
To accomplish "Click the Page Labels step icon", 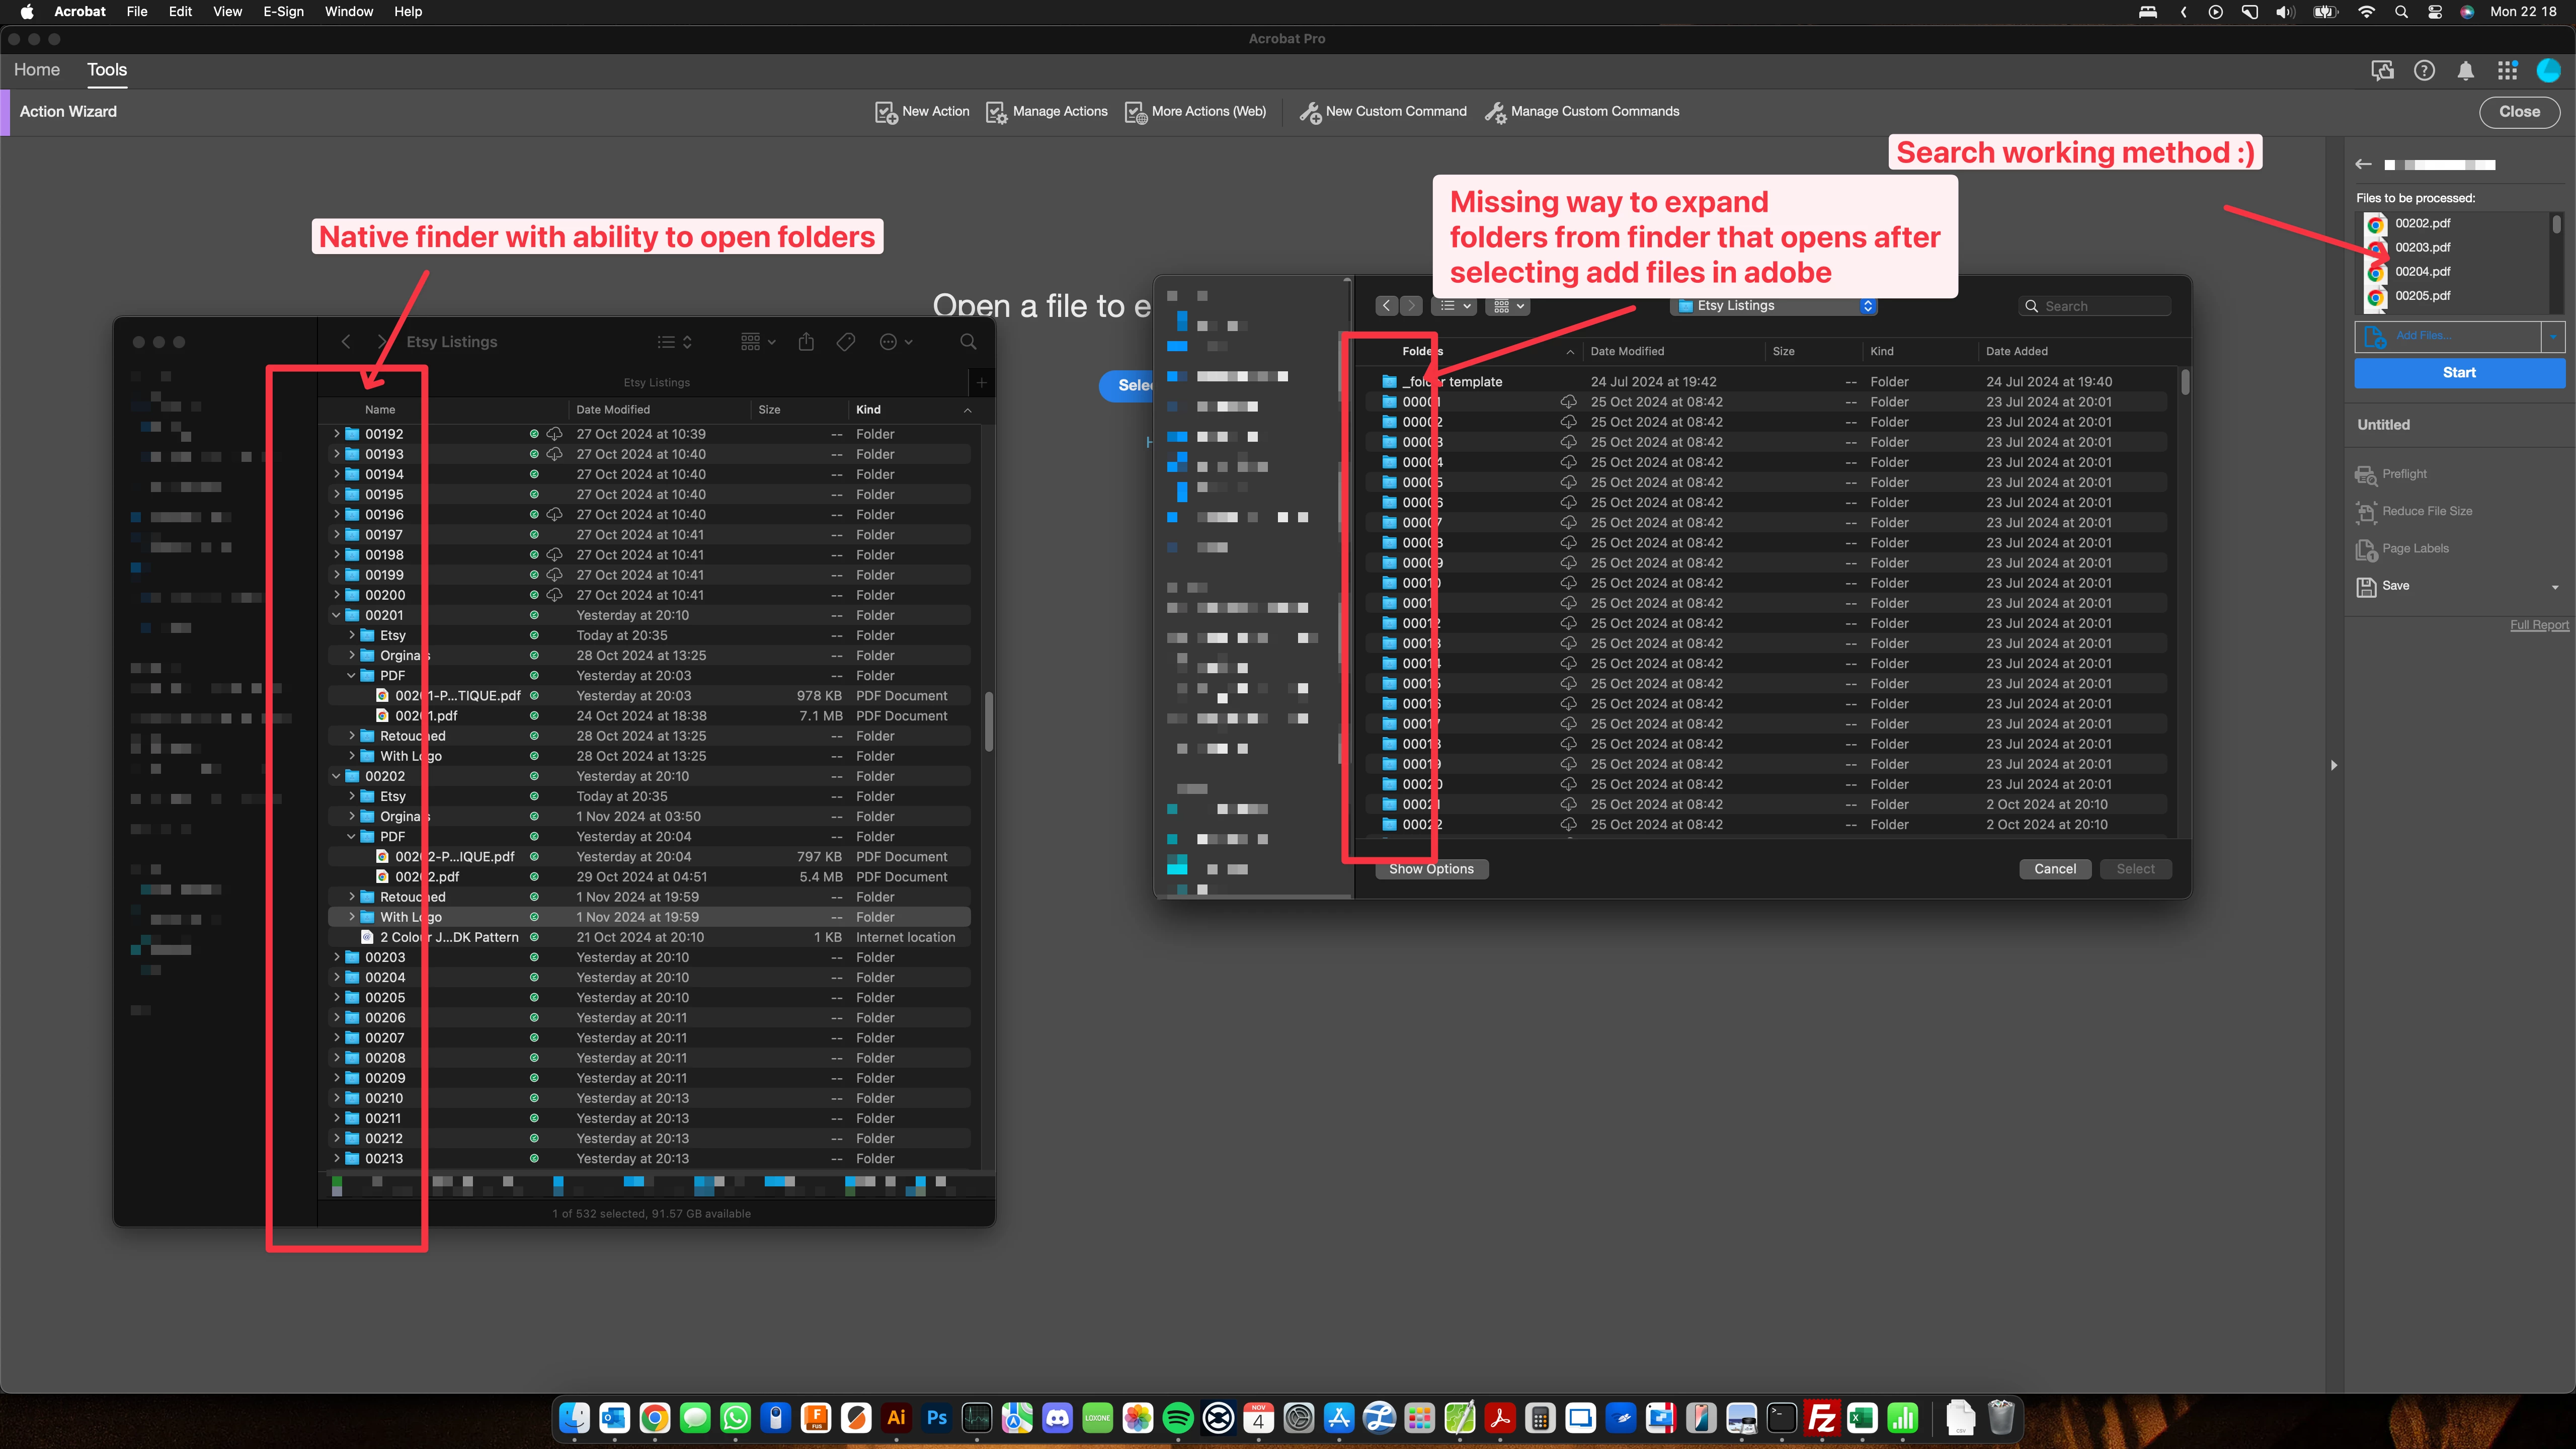I will click(x=2366, y=549).
